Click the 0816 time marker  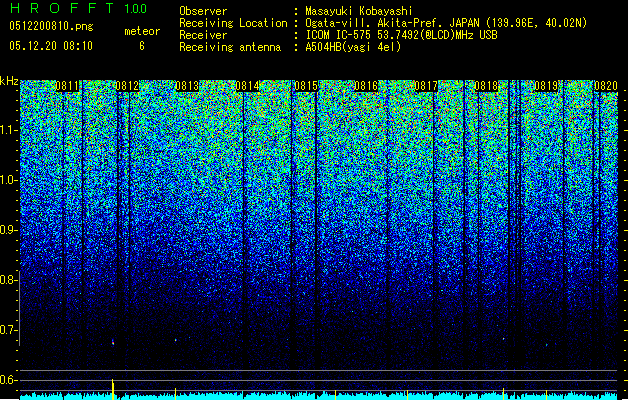coord(366,86)
